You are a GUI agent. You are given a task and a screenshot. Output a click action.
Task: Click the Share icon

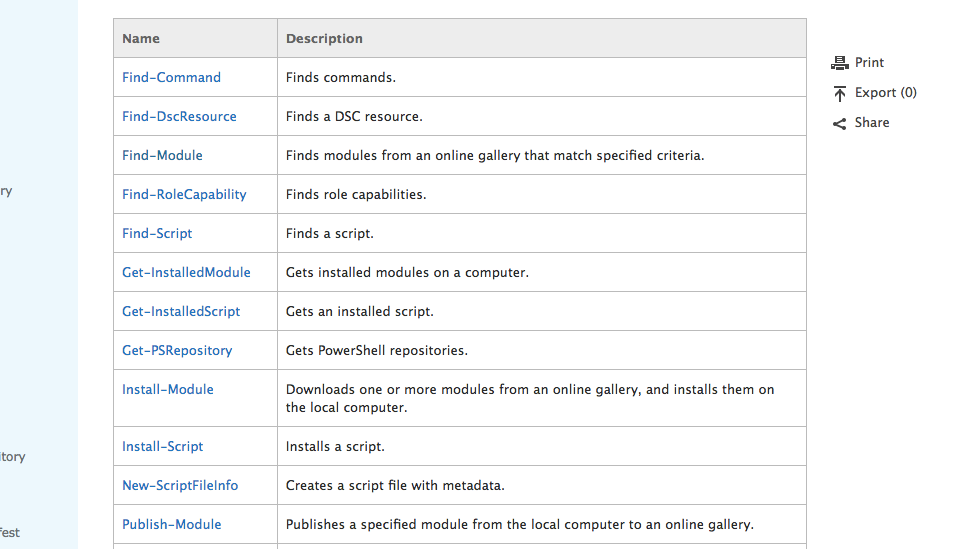point(840,123)
